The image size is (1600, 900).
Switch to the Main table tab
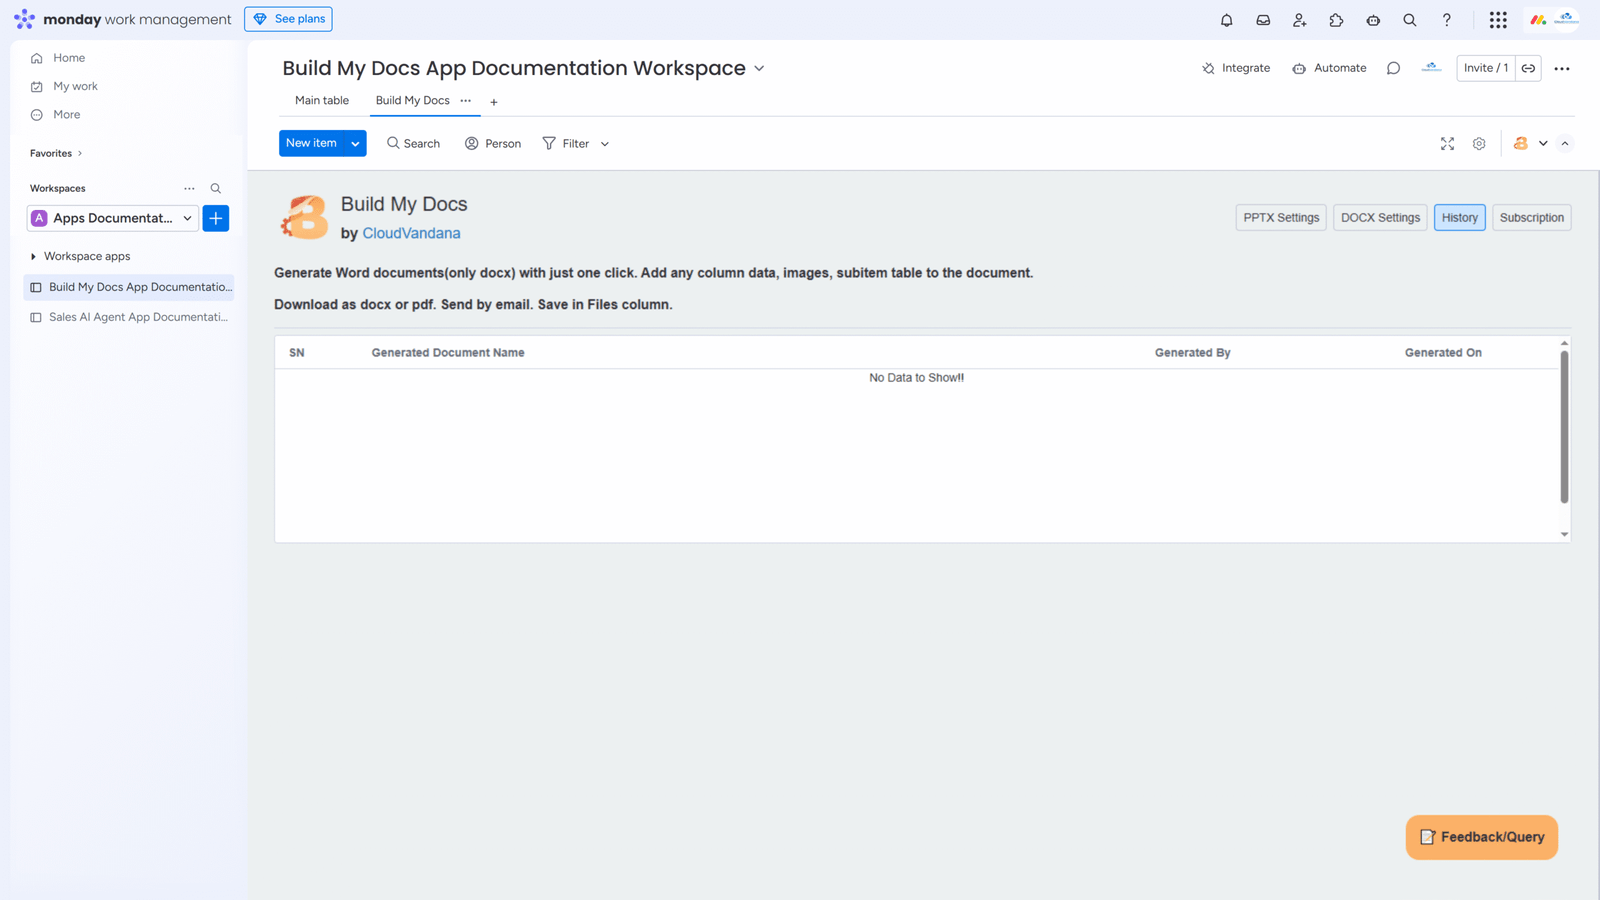pyautogui.click(x=322, y=101)
